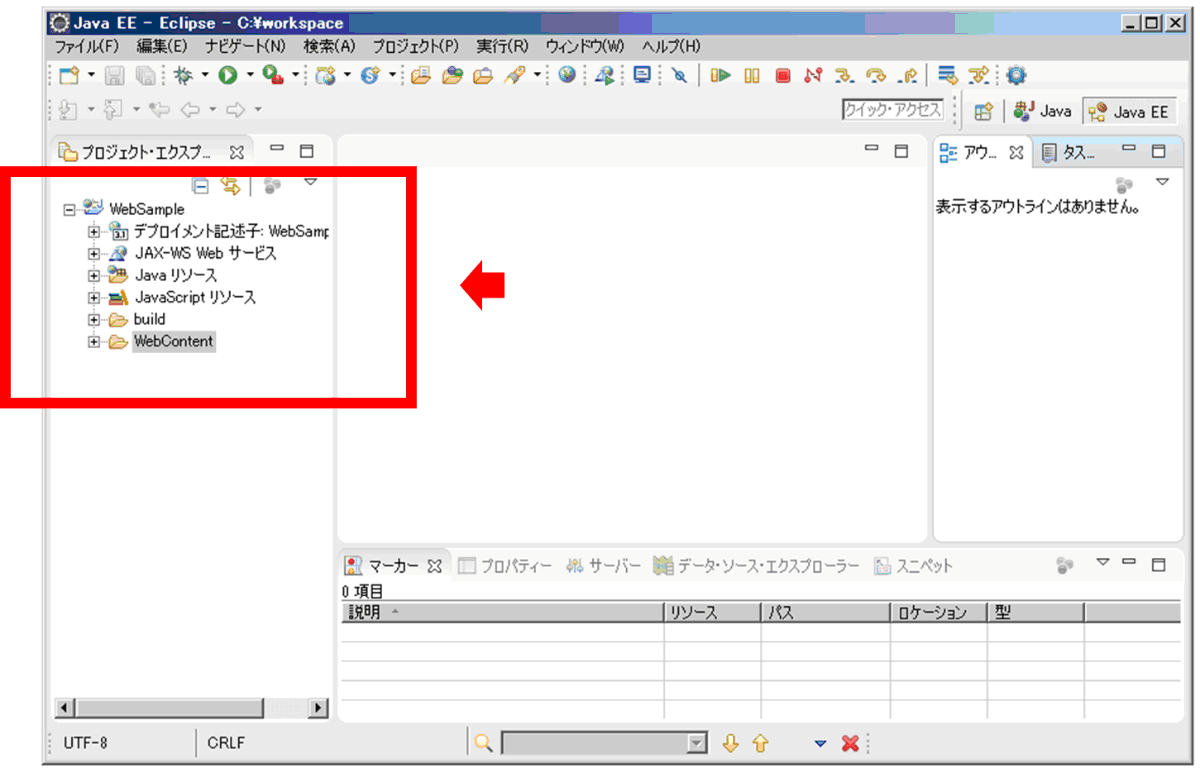Click the find next down arrow
Image resolution: width=1200 pixels, height=773 pixels.
pyautogui.click(x=730, y=743)
